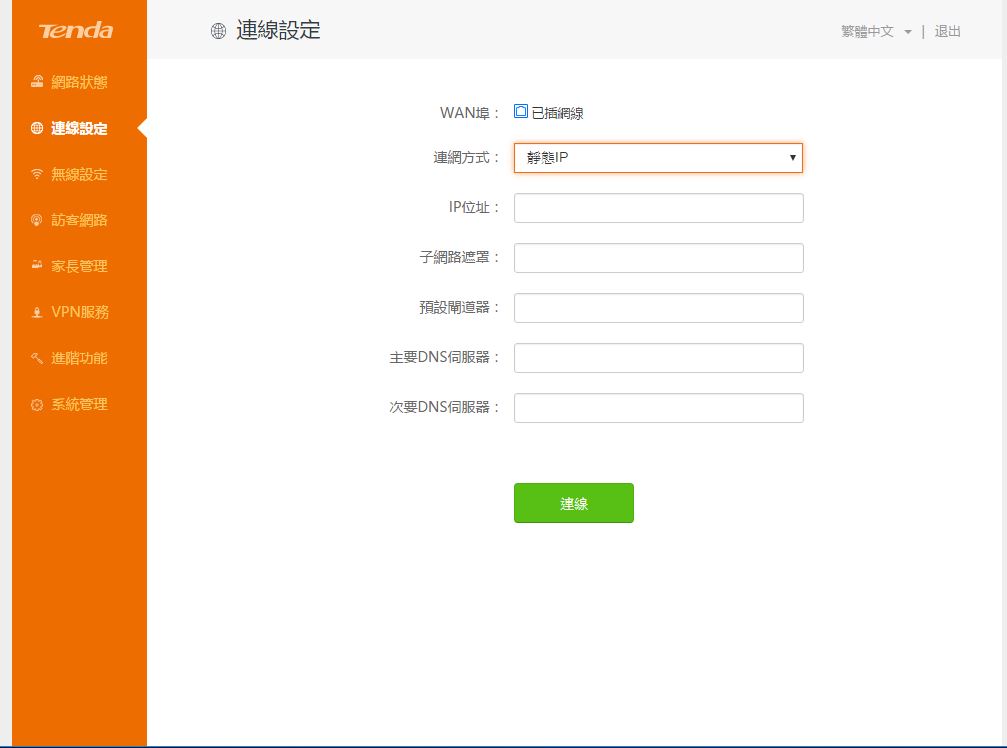Go to 無線設定 section
The image size is (1007, 748).
(x=79, y=174)
